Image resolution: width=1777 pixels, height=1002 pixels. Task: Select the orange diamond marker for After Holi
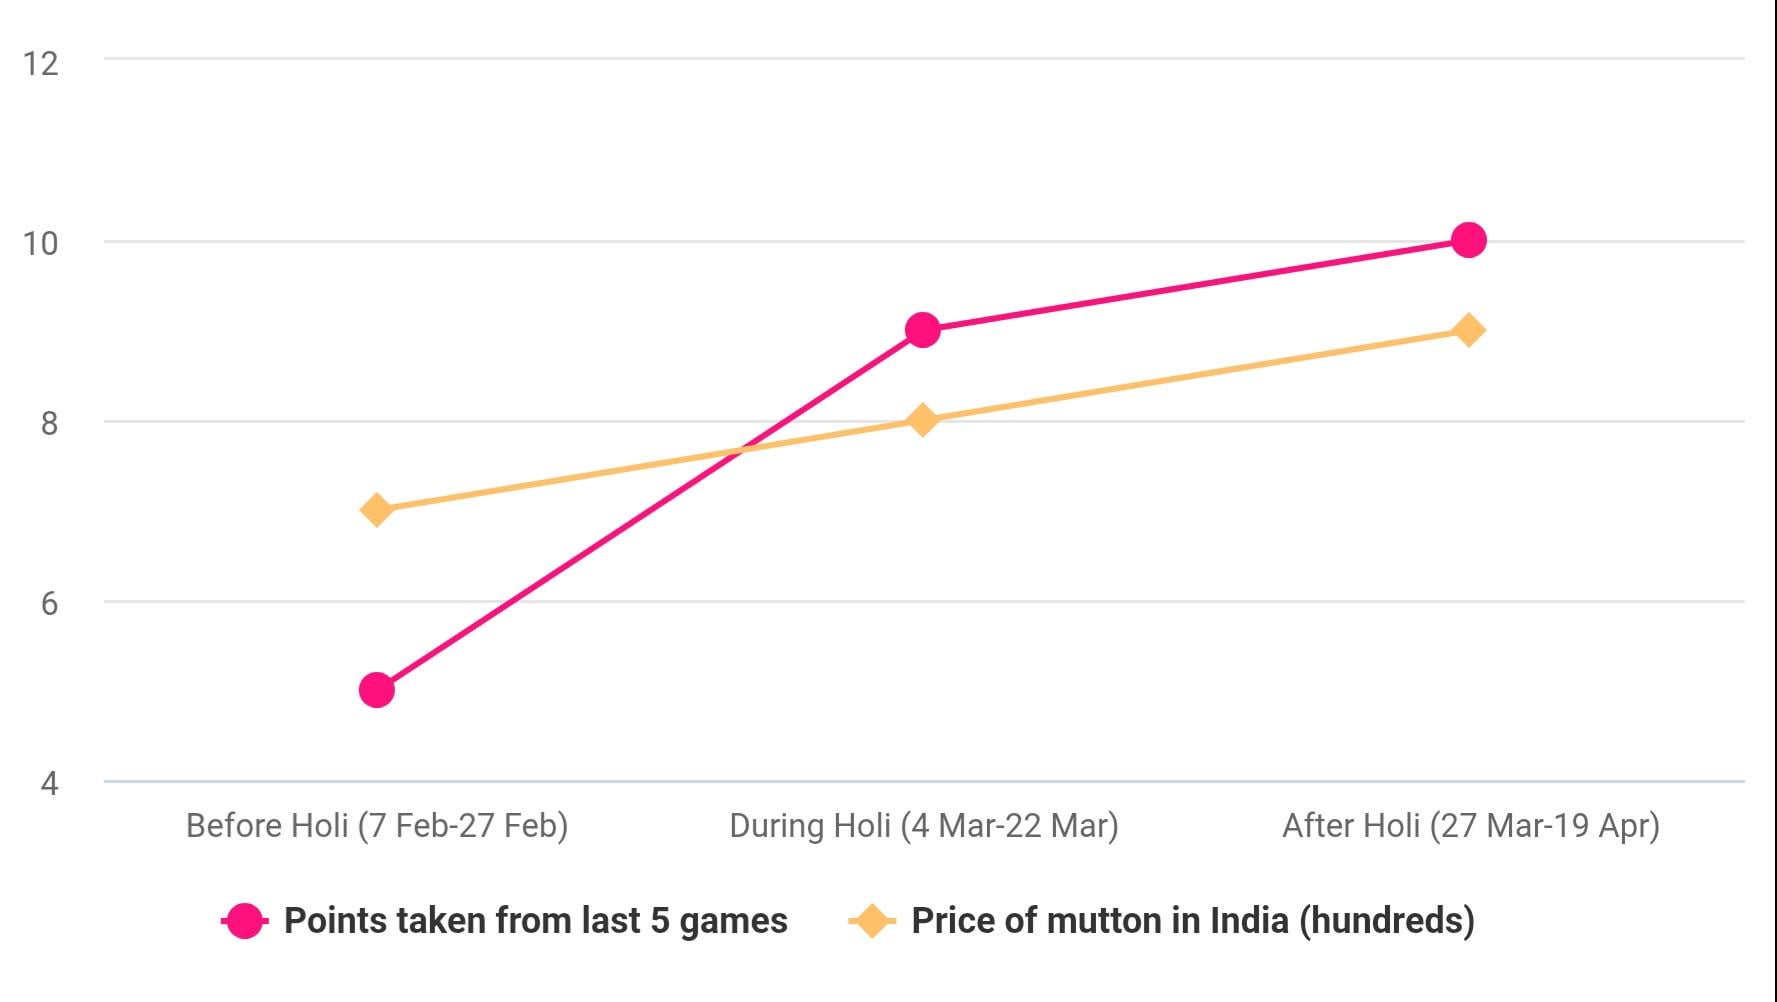pos(1468,330)
